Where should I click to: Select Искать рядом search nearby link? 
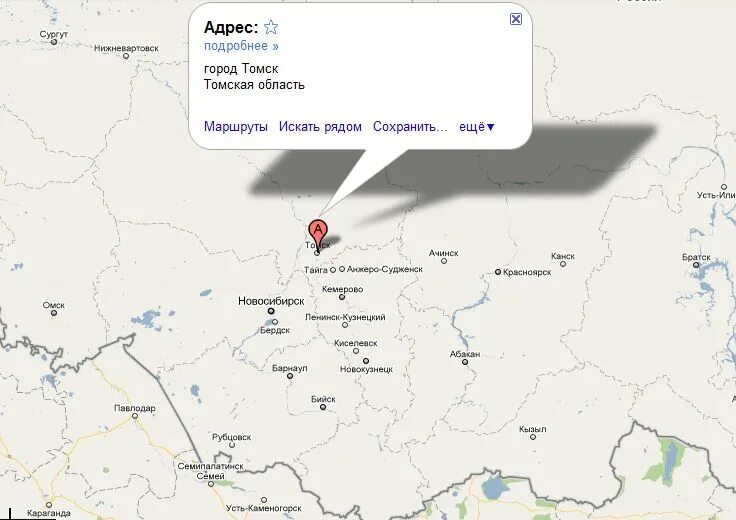(320, 127)
